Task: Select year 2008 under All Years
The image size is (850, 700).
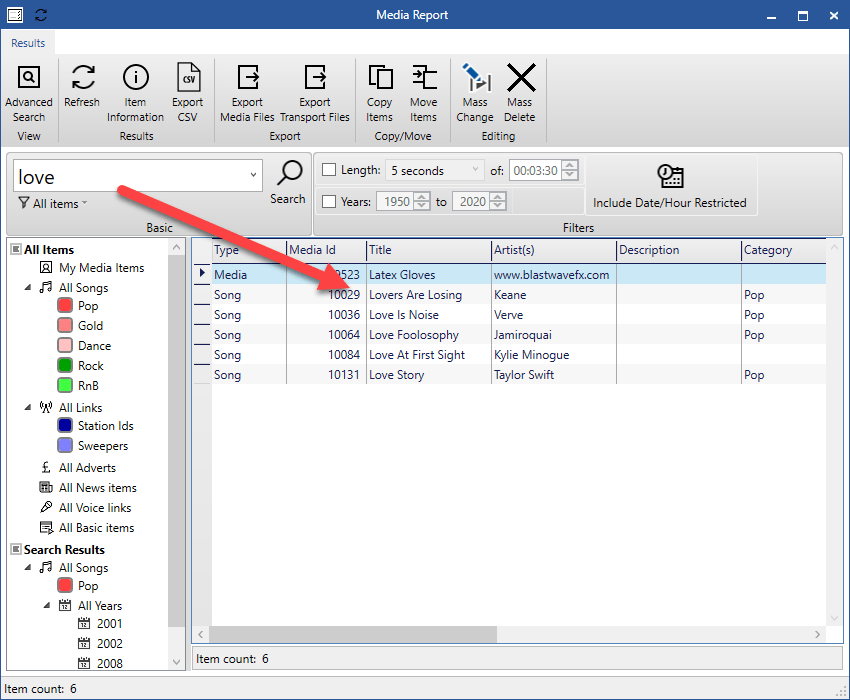Action: (x=110, y=664)
